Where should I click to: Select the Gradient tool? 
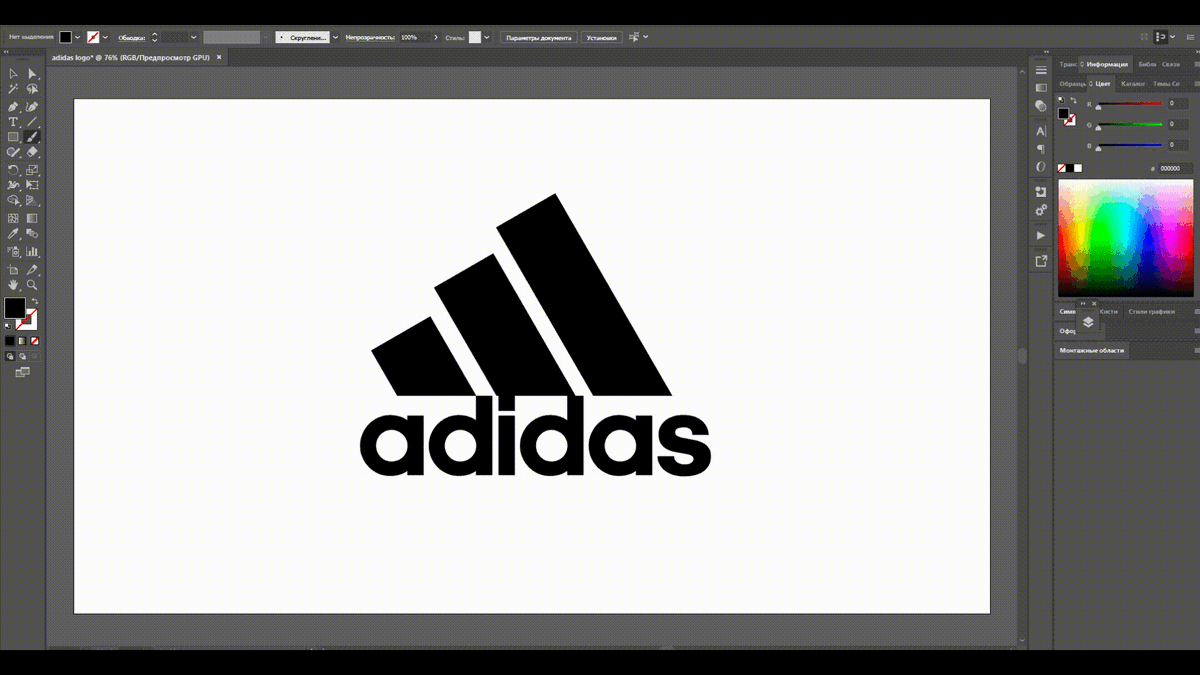click(x=32, y=217)
